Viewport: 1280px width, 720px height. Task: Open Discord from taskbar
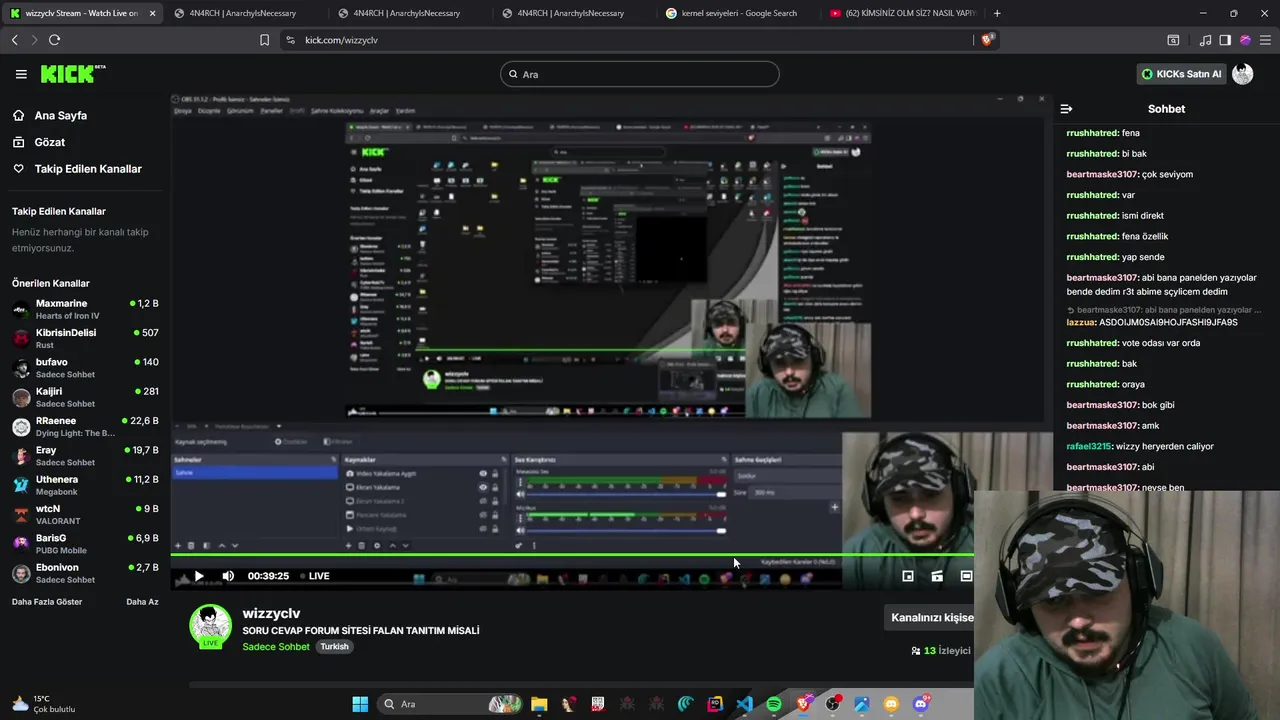click(x=921, y=704)
